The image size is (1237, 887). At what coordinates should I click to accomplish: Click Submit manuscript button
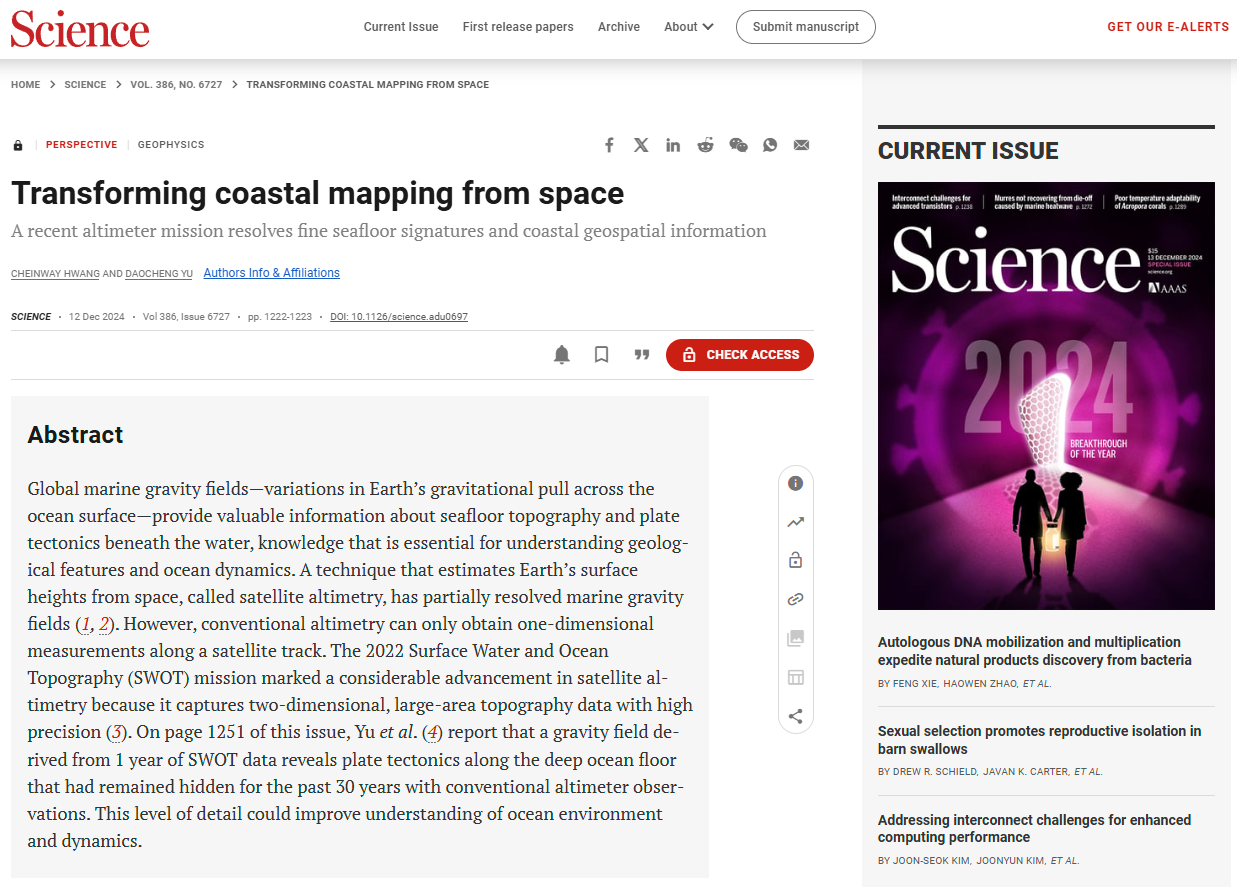pyautogui.click(x=805, y=27)
